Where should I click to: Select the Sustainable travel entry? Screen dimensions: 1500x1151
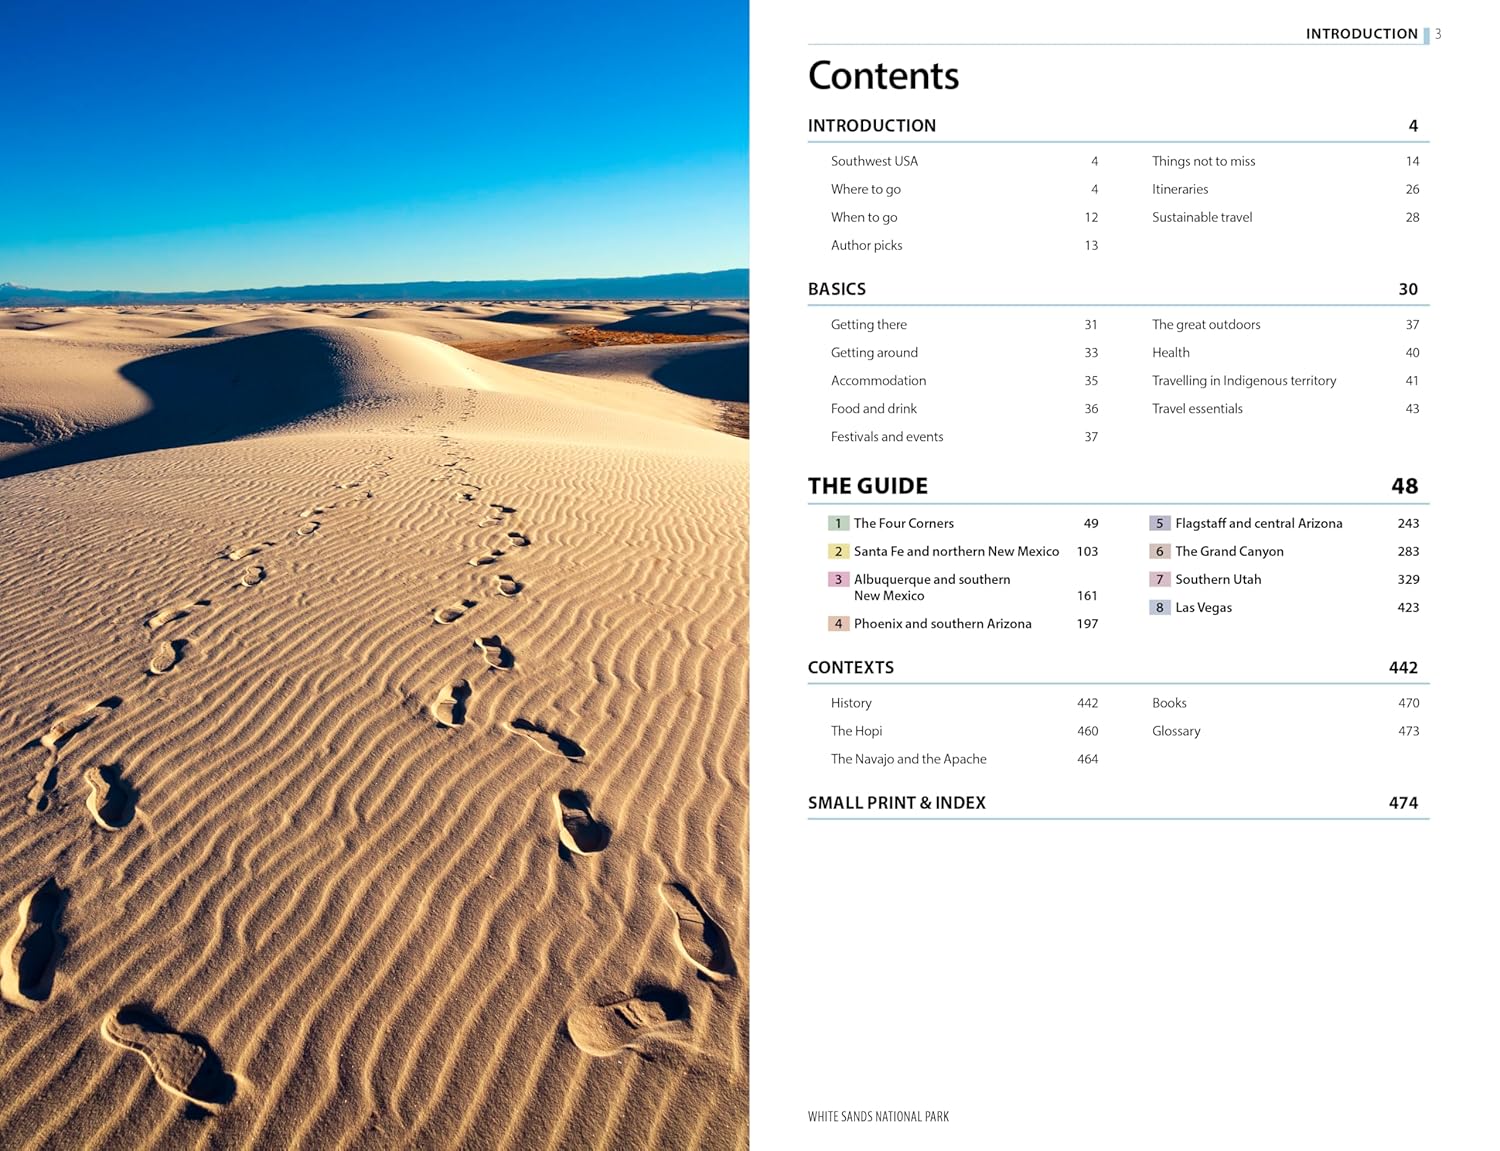(1201, 217)
